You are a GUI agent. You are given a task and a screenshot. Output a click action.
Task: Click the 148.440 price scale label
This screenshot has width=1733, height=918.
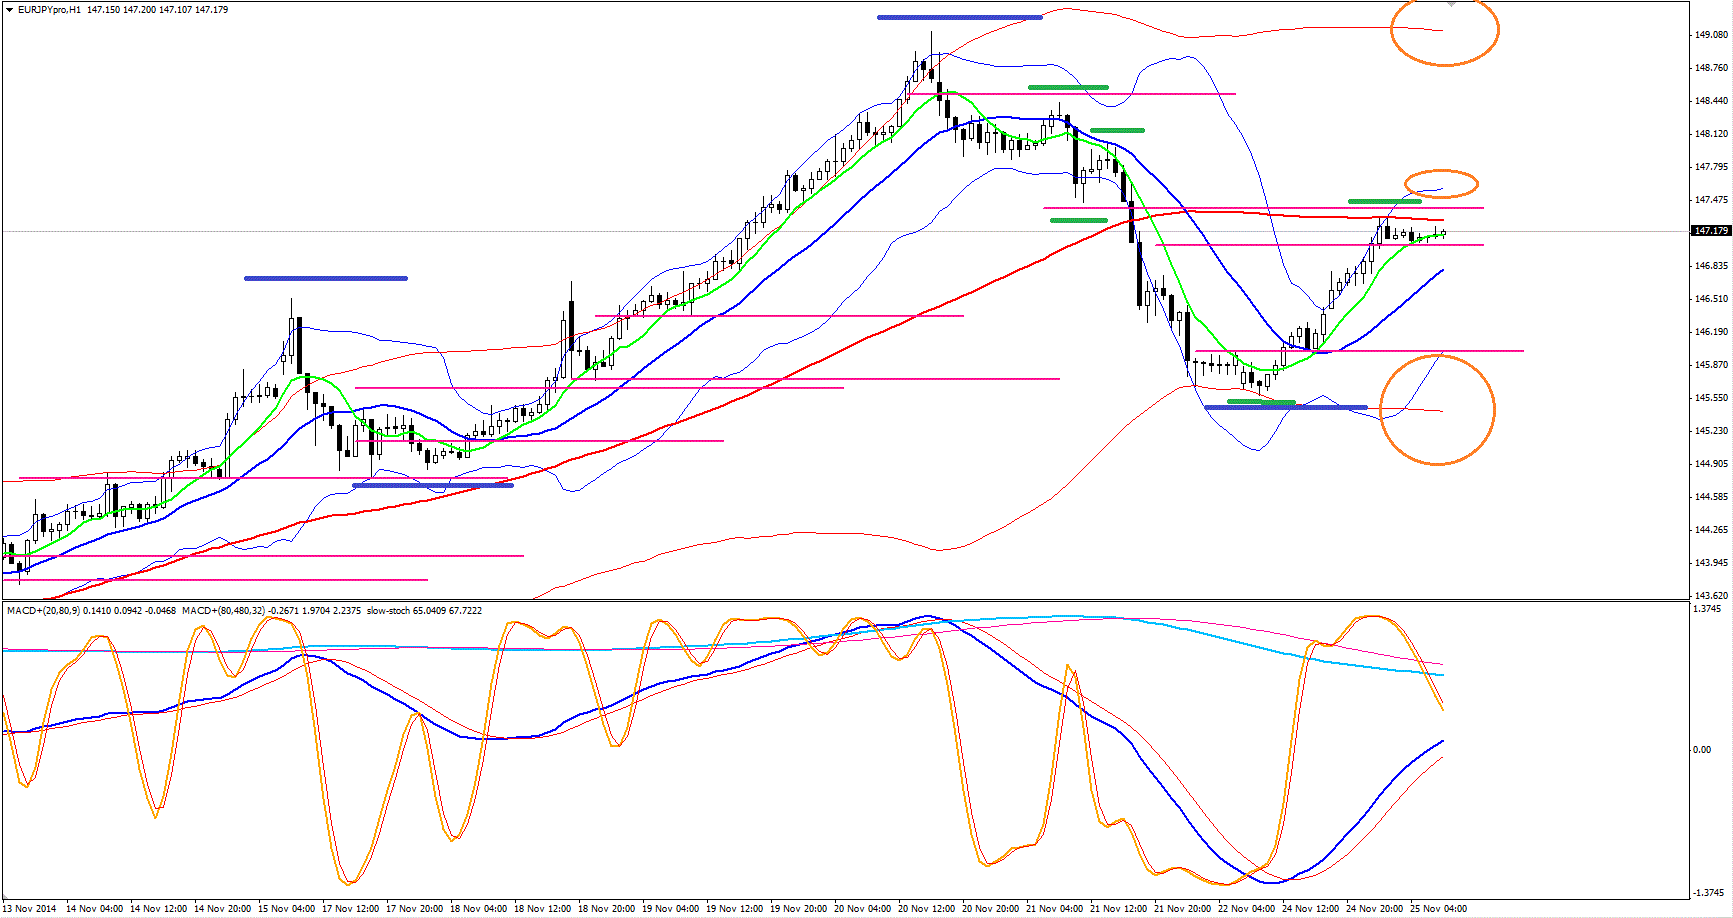tap(1711, 101)
